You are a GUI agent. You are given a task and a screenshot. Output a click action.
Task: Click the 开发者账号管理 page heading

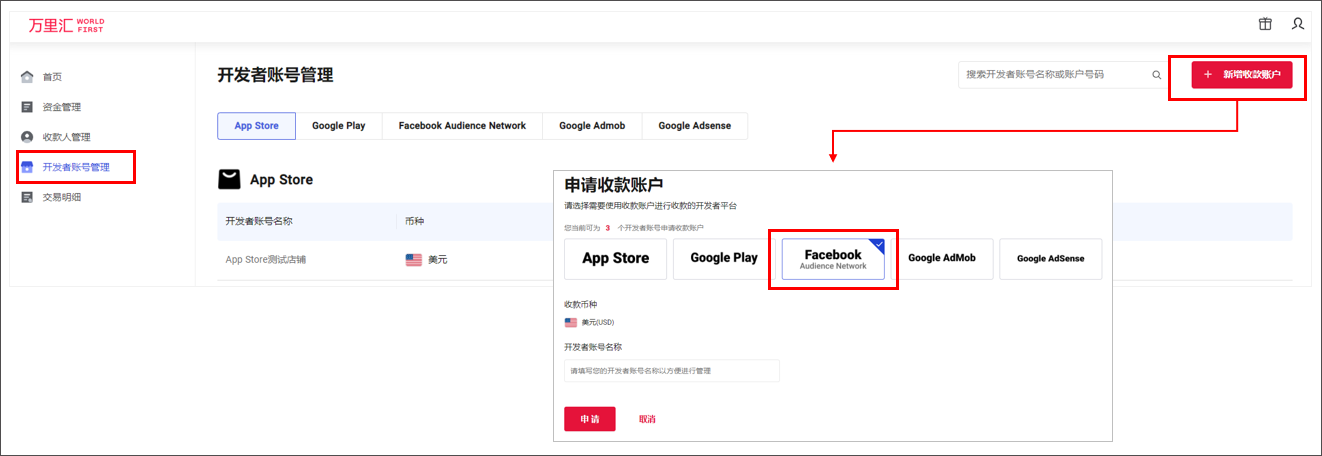pyautogui.click(x=275, y=75)
